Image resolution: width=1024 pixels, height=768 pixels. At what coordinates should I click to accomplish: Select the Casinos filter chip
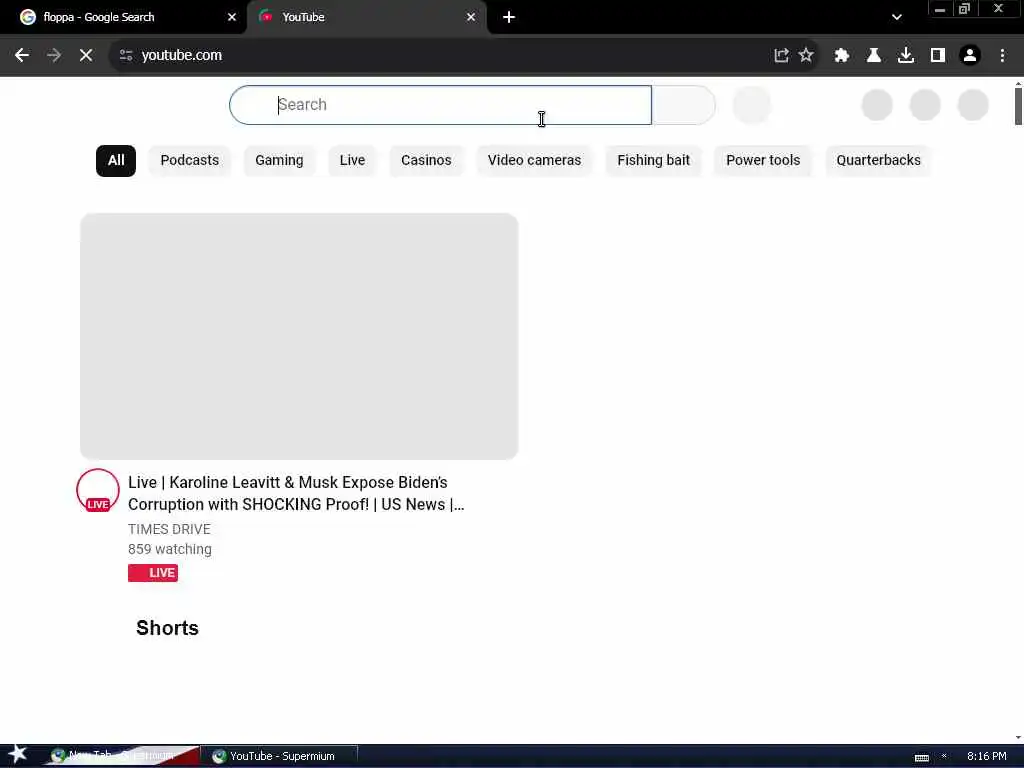coord(426,161)
